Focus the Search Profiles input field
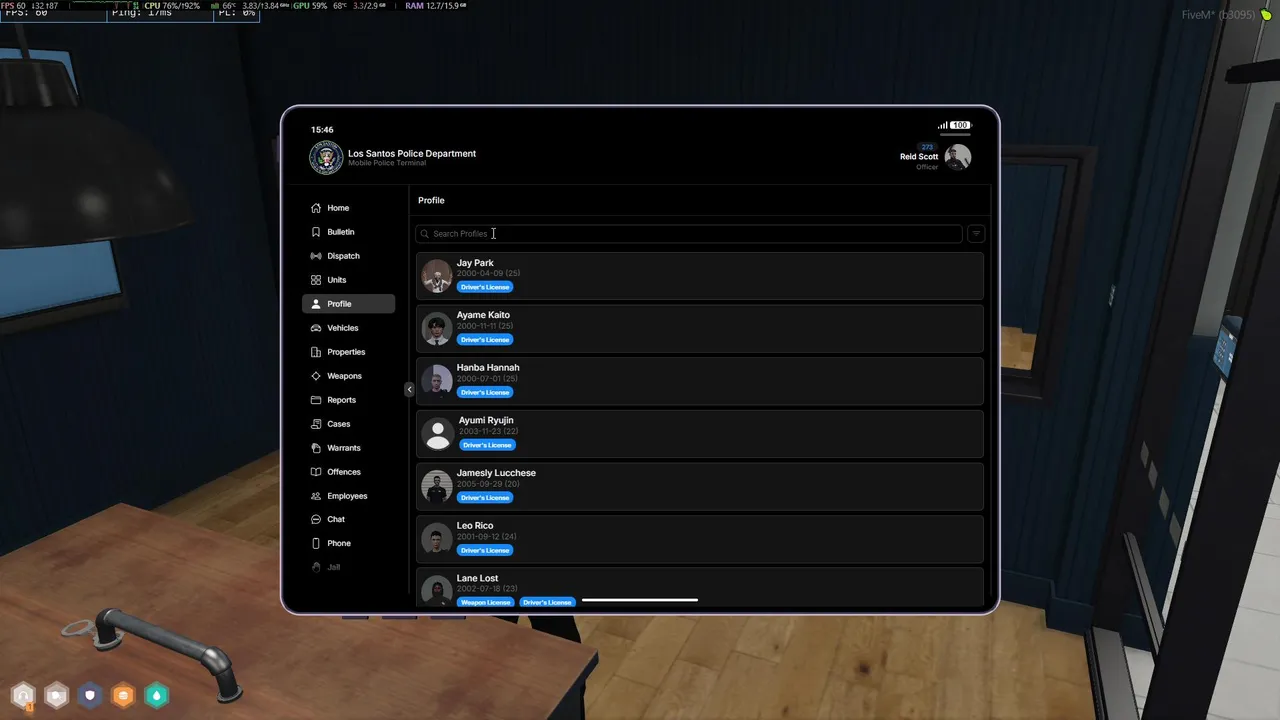 tap(689, 234)
